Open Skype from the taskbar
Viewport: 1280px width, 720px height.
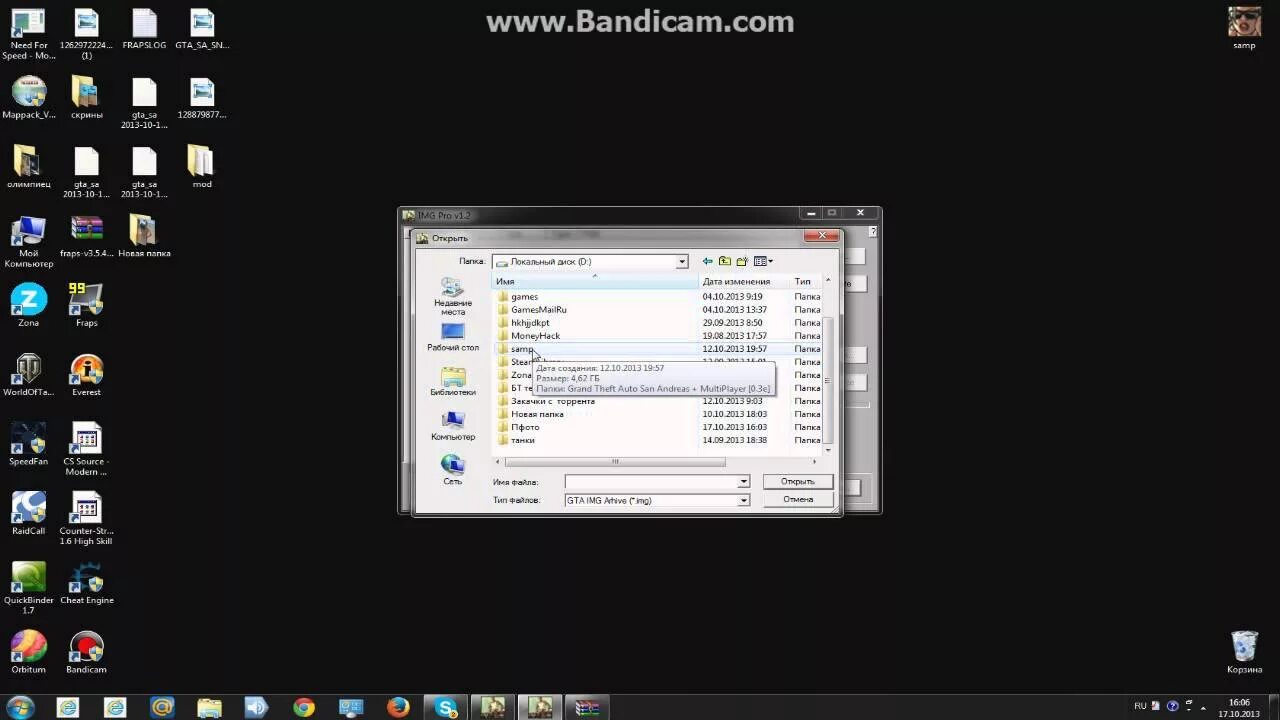446,707
